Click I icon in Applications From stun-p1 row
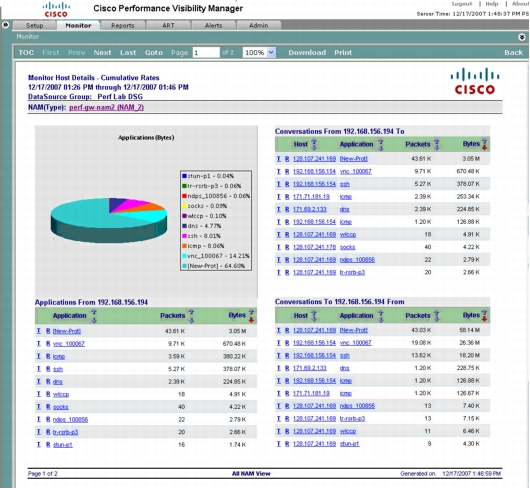530x490 pixels. (x=39, y=445)
